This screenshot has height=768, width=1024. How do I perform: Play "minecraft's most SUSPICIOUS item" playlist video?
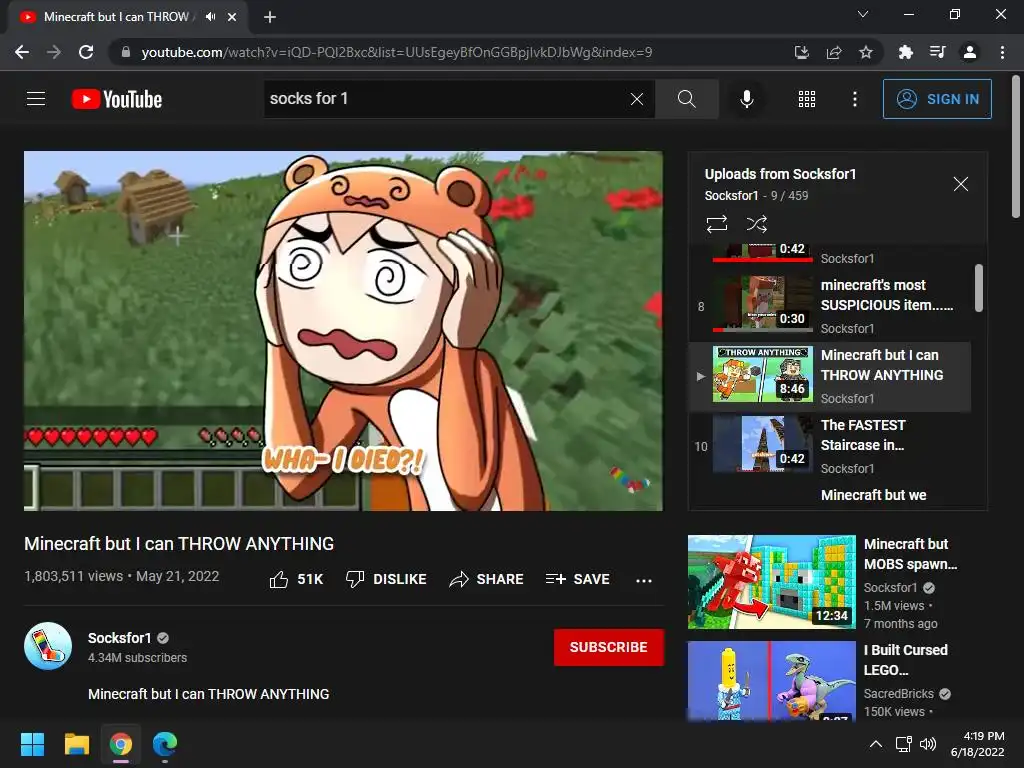coord(829,306)
